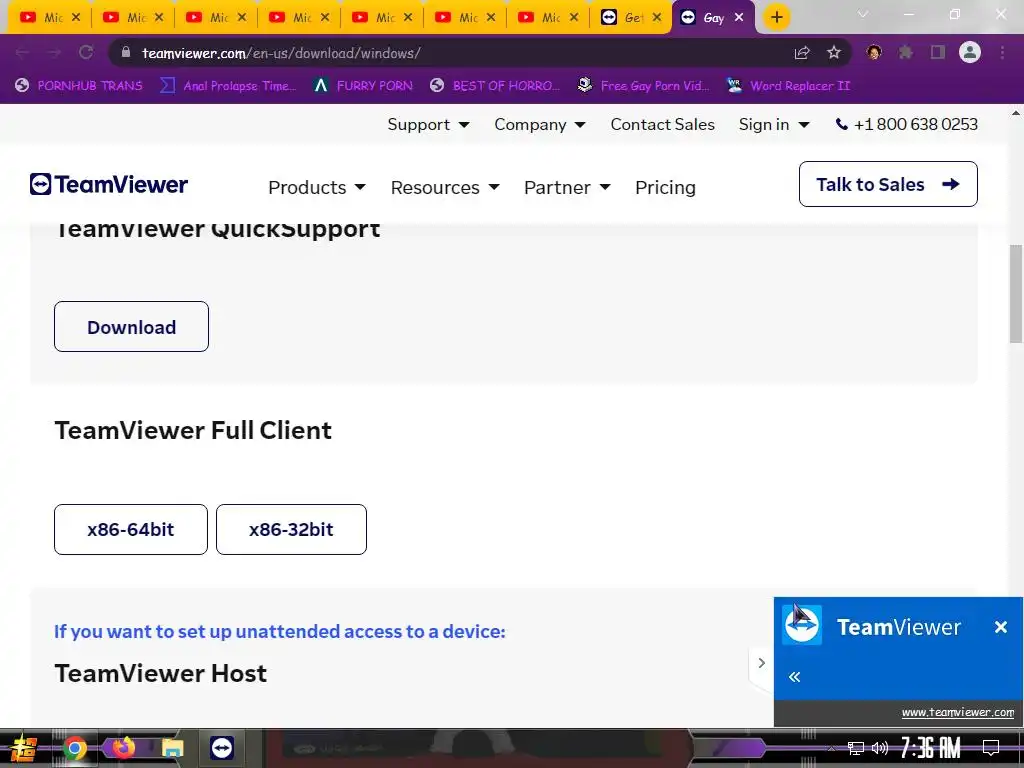Close the TeamViewer popup panel
Viewport: 1024px width, 768px height.
click(x=1000, y=627)
